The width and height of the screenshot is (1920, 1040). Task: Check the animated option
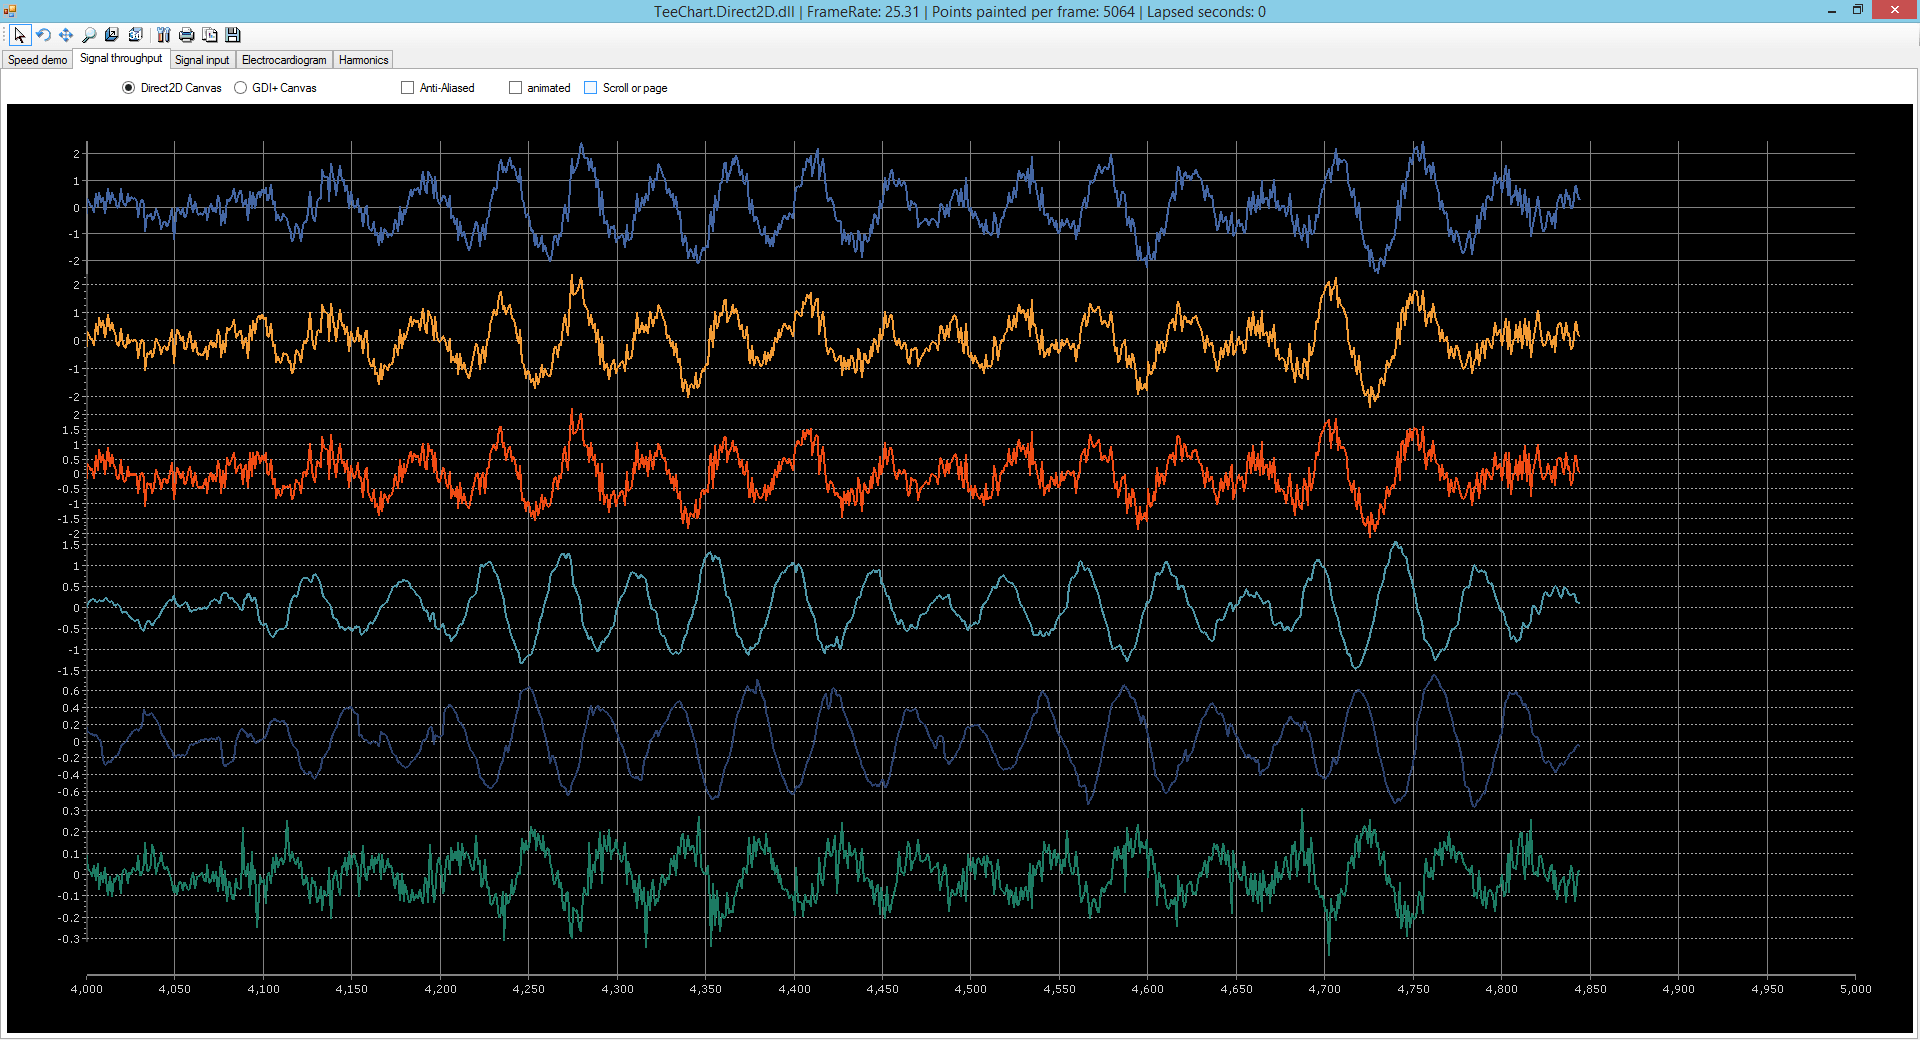point(515,87)
